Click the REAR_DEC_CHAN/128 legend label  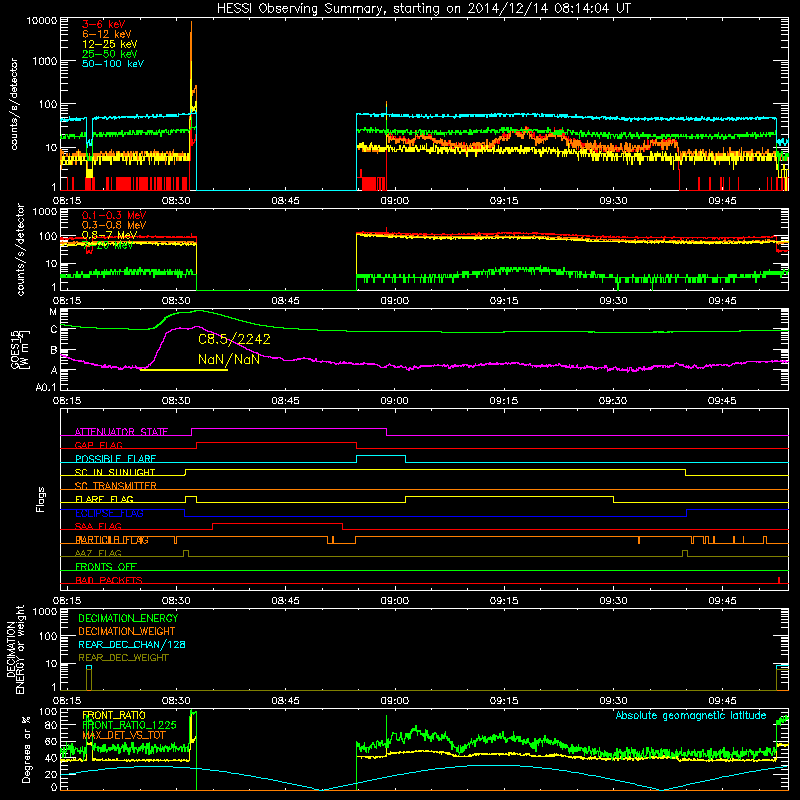click(132, 644)
